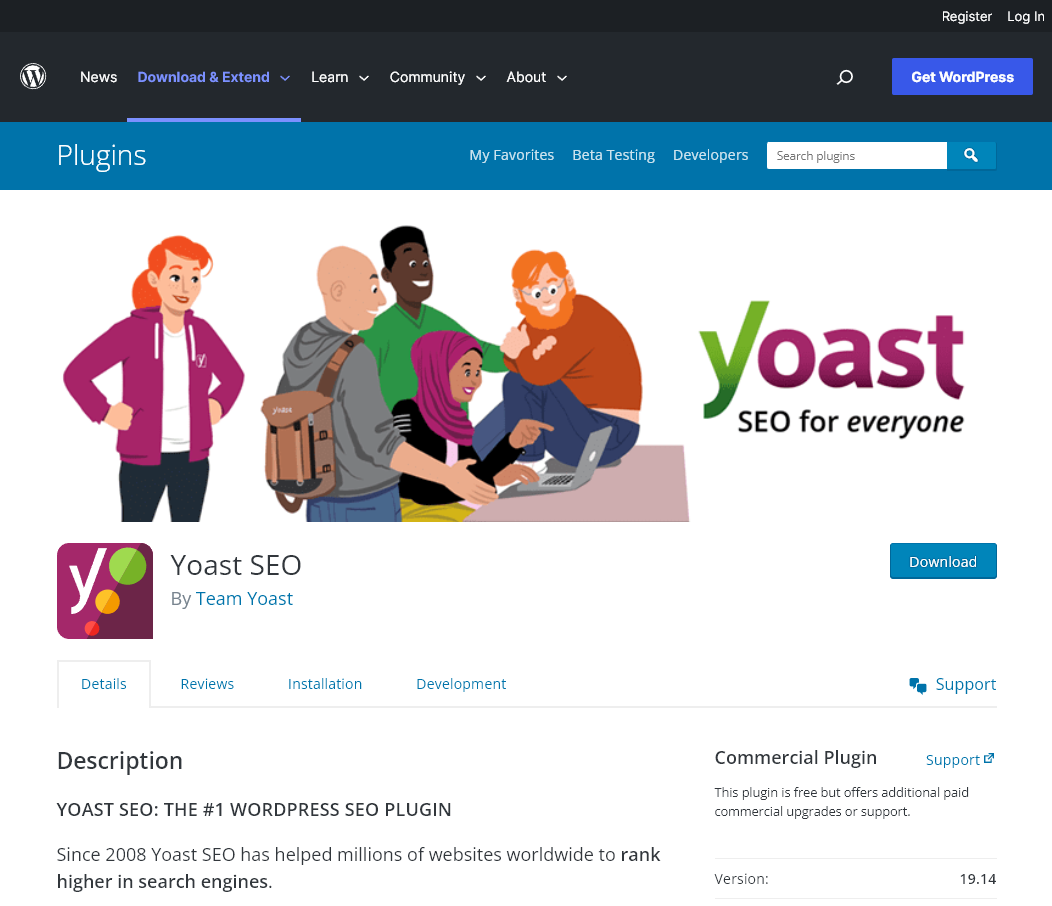Image resolution: width=1052 pixels, height=906 pixels.
Task: Select the Development tab
Action: [x=461, y=684]
